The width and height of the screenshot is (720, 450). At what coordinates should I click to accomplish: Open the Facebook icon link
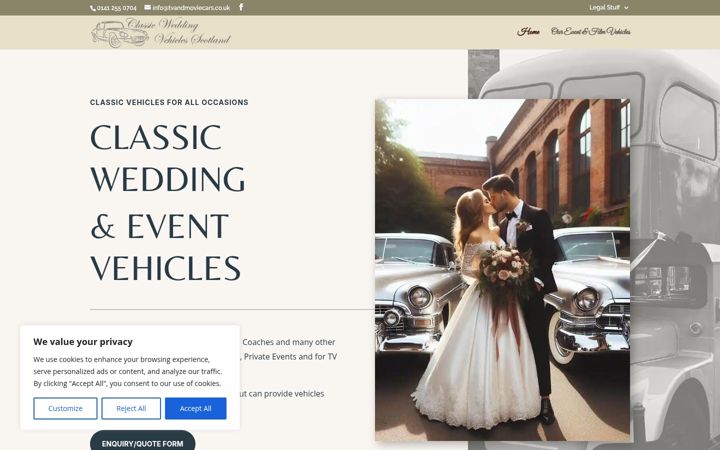click(x=241, y=7)
